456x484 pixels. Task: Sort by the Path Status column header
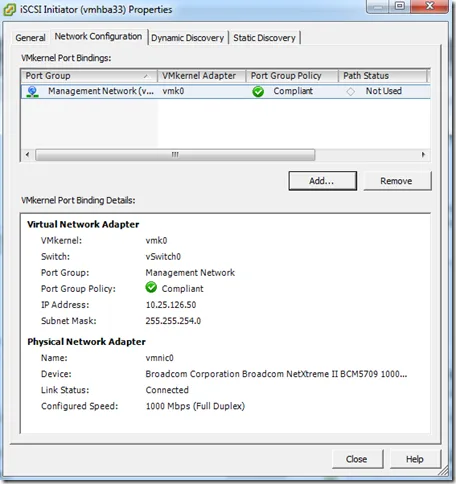(383, 76)
